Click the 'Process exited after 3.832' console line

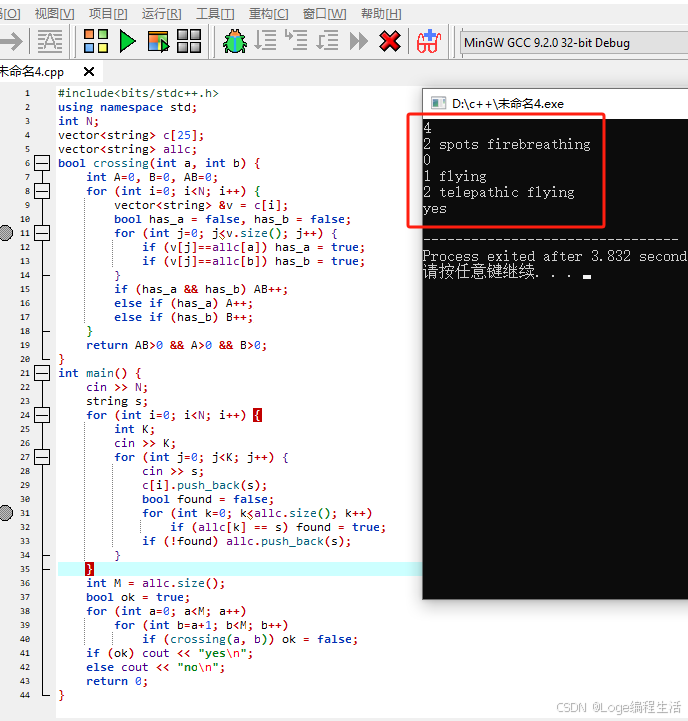pos(555,256)
